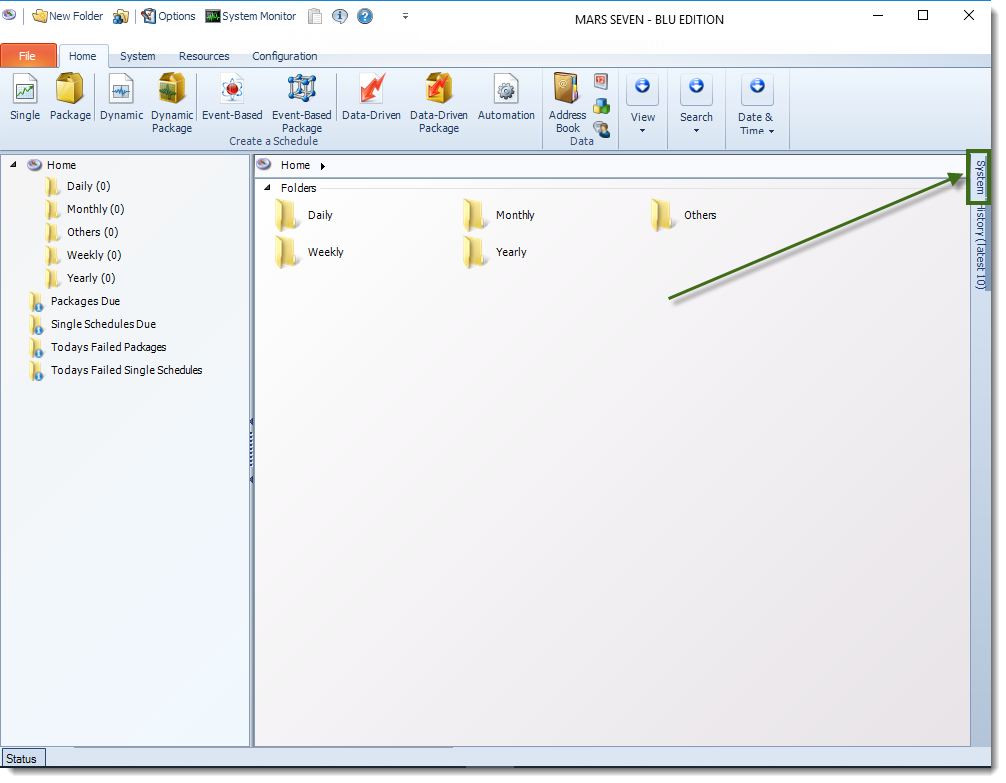Open the View dropdown in ribbon
1006x783 pixels.
pyautogui.click(x=642, y=106)
